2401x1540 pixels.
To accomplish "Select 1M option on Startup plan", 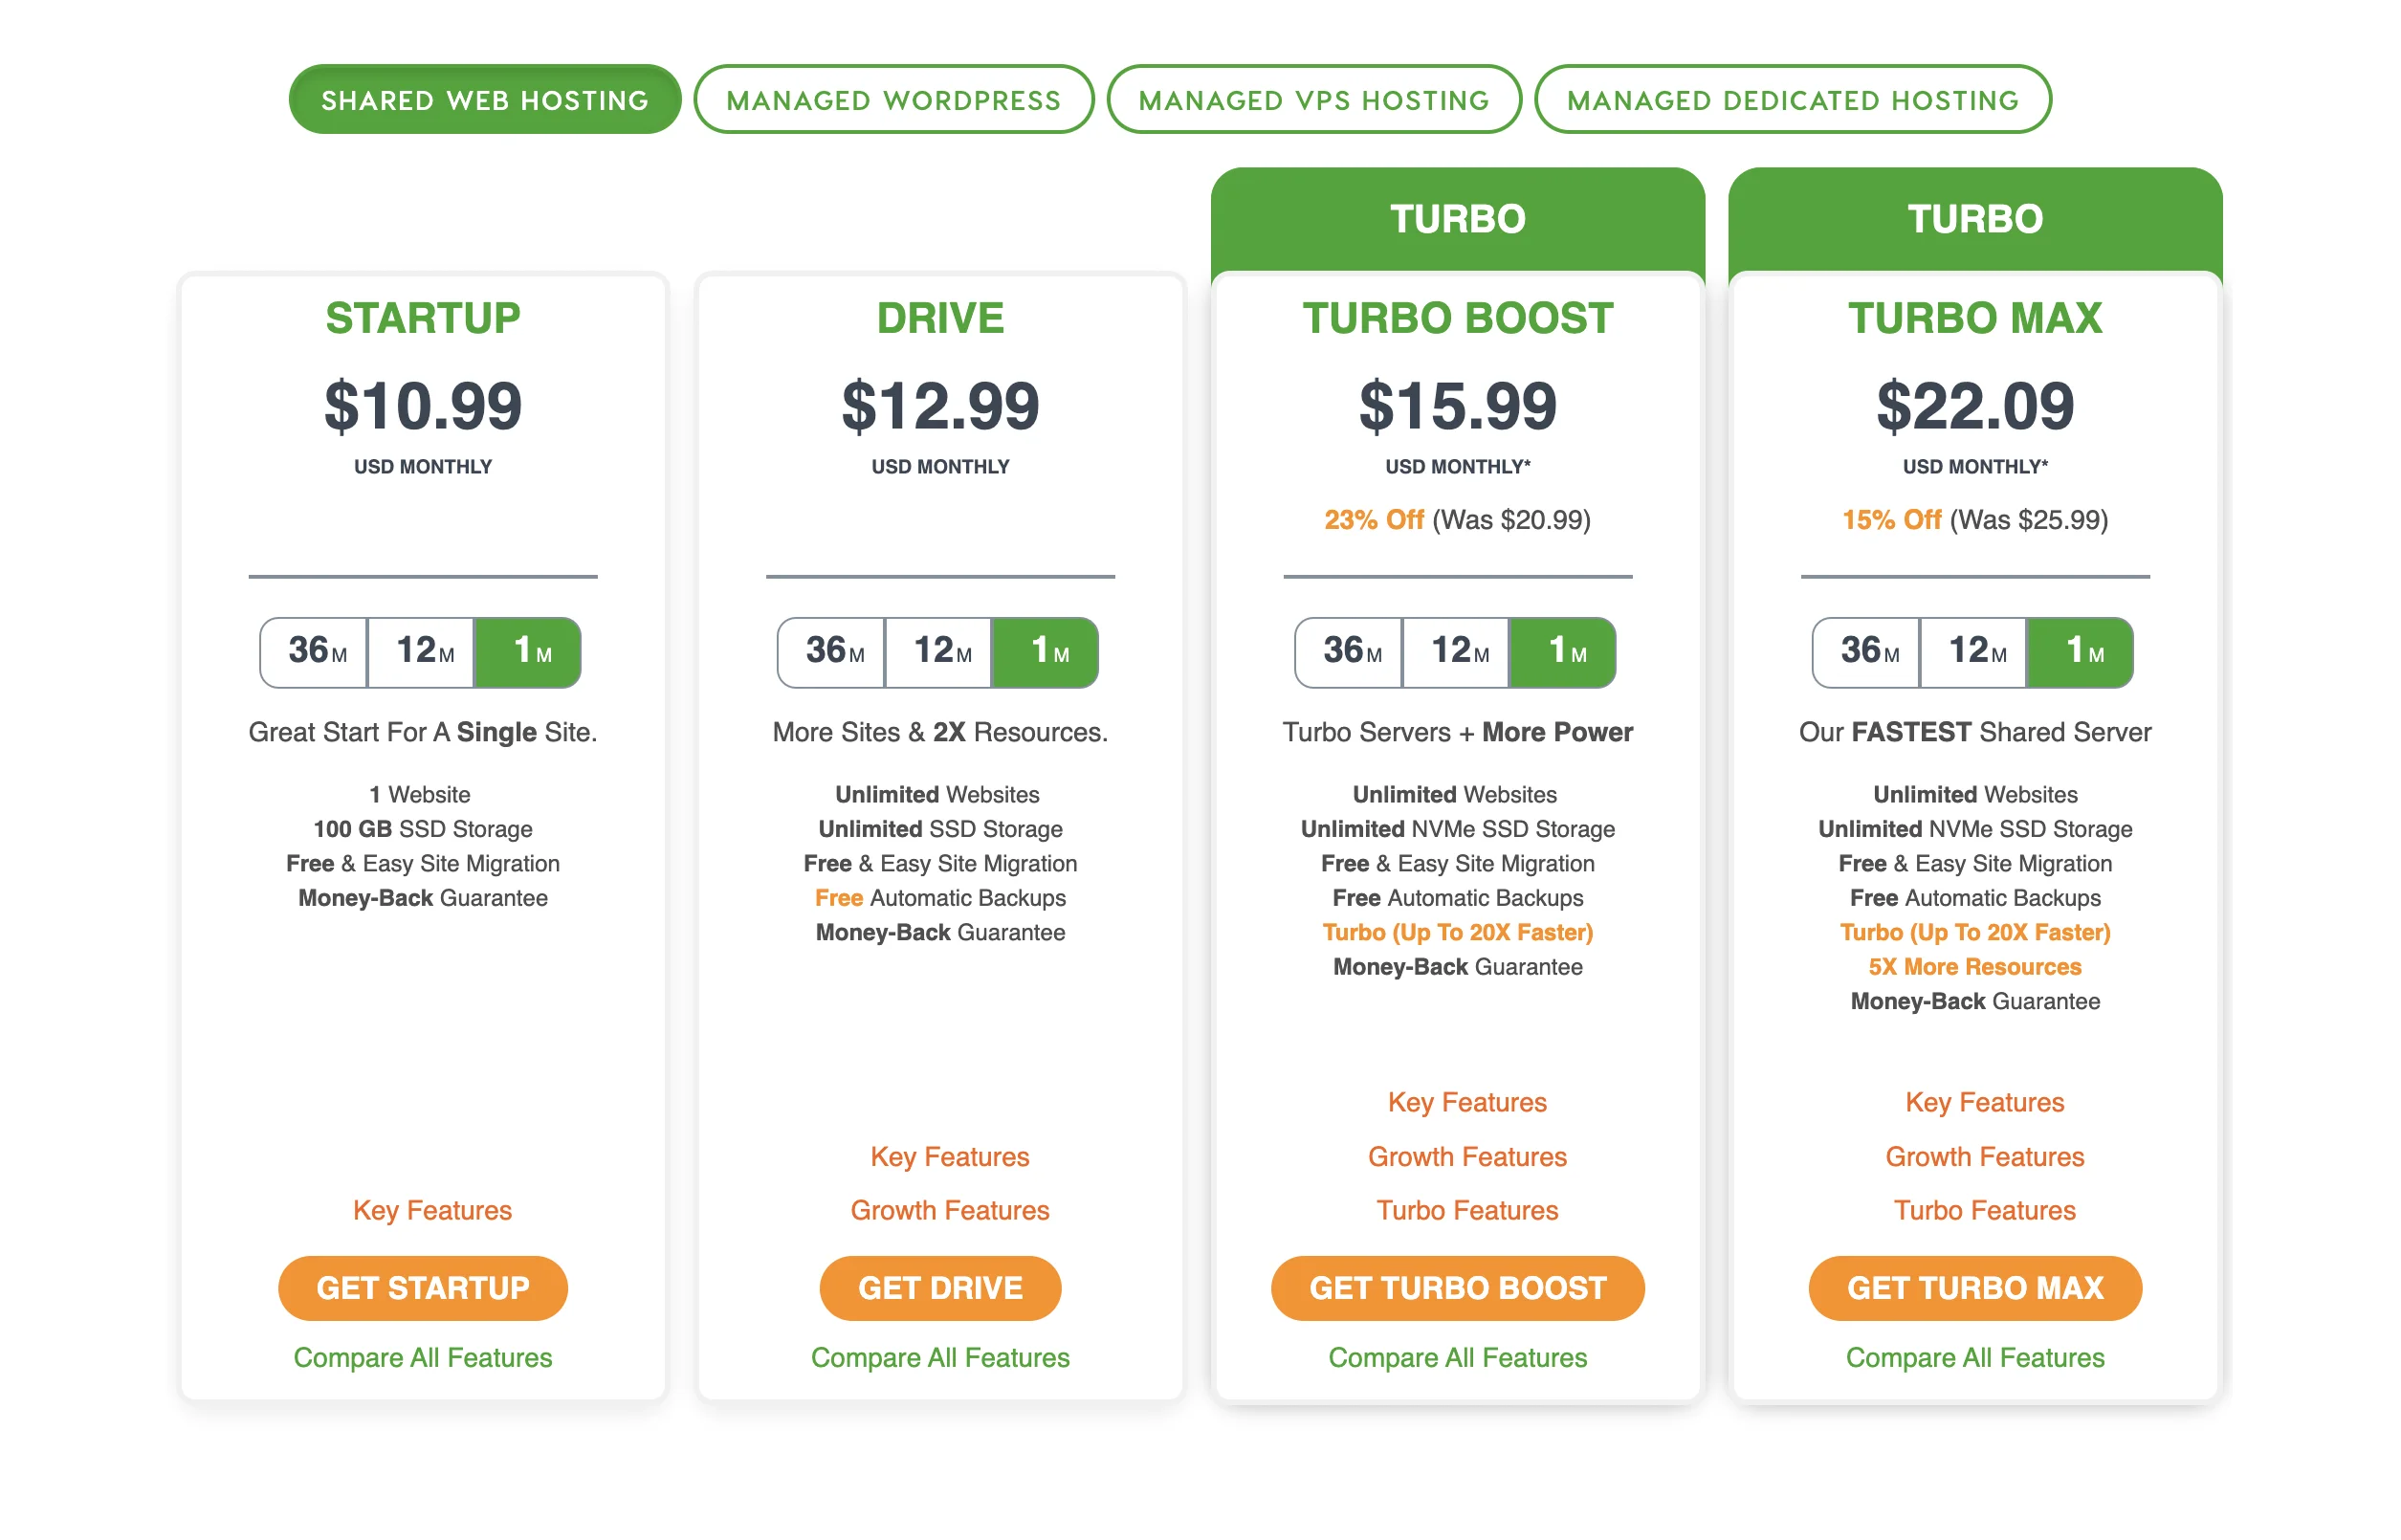I will tap(529, 652).
